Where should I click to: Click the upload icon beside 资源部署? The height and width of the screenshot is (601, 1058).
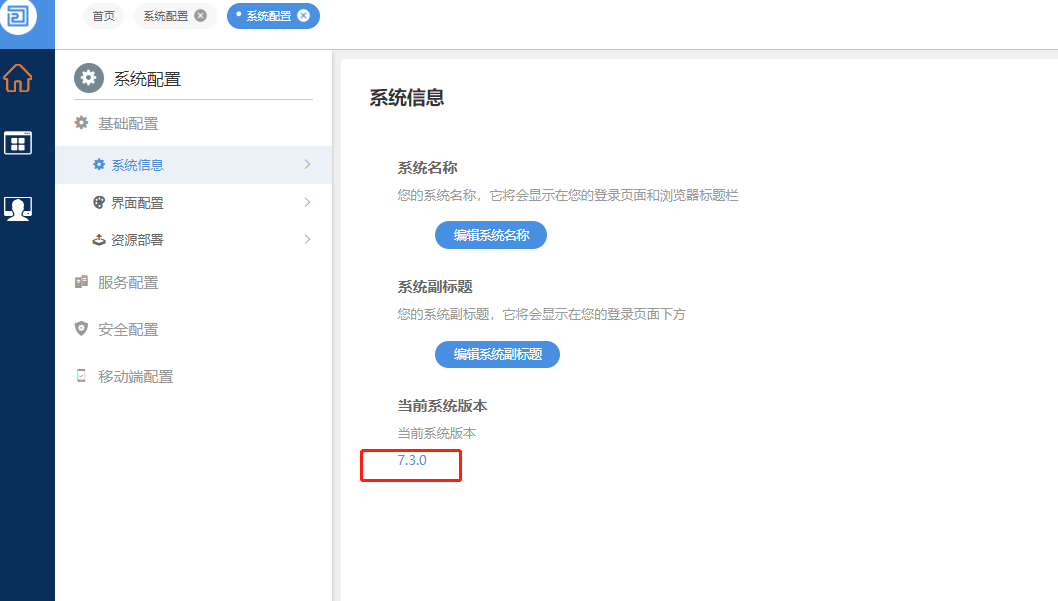pos(99,239)
